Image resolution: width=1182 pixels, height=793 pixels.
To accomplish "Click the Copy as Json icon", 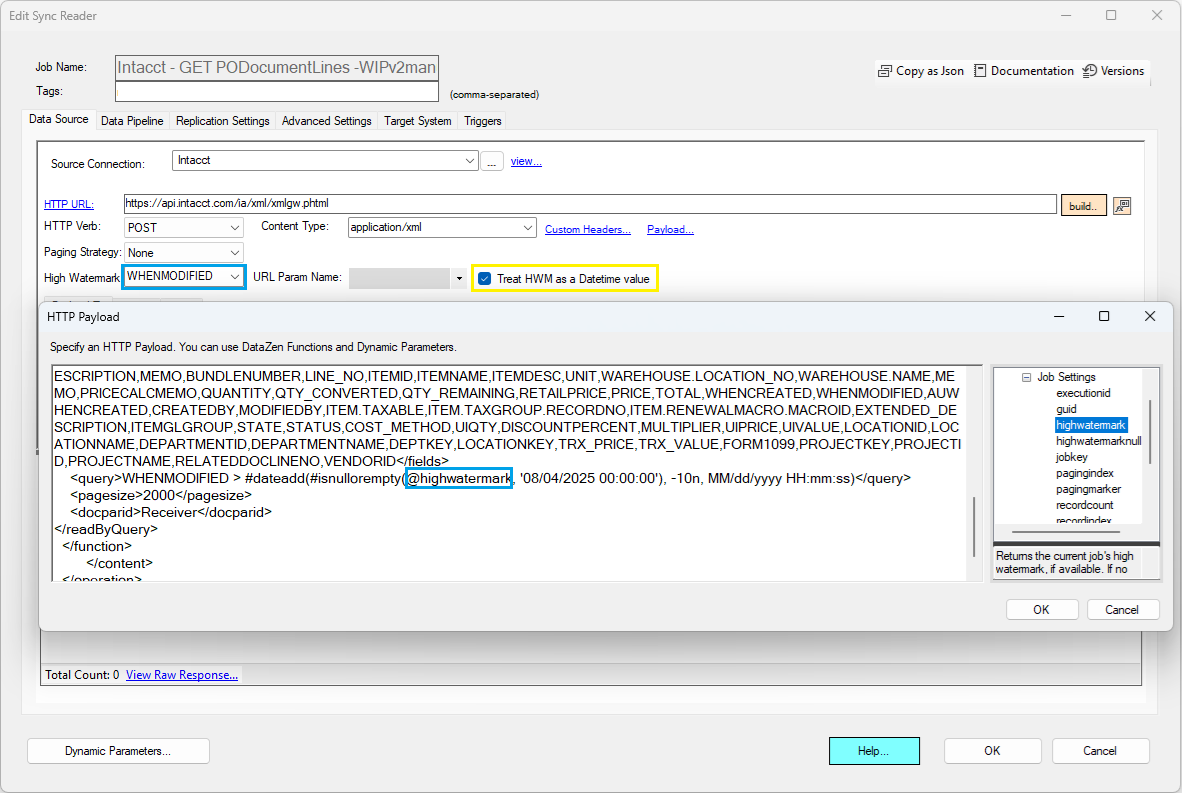I will 885,71.
